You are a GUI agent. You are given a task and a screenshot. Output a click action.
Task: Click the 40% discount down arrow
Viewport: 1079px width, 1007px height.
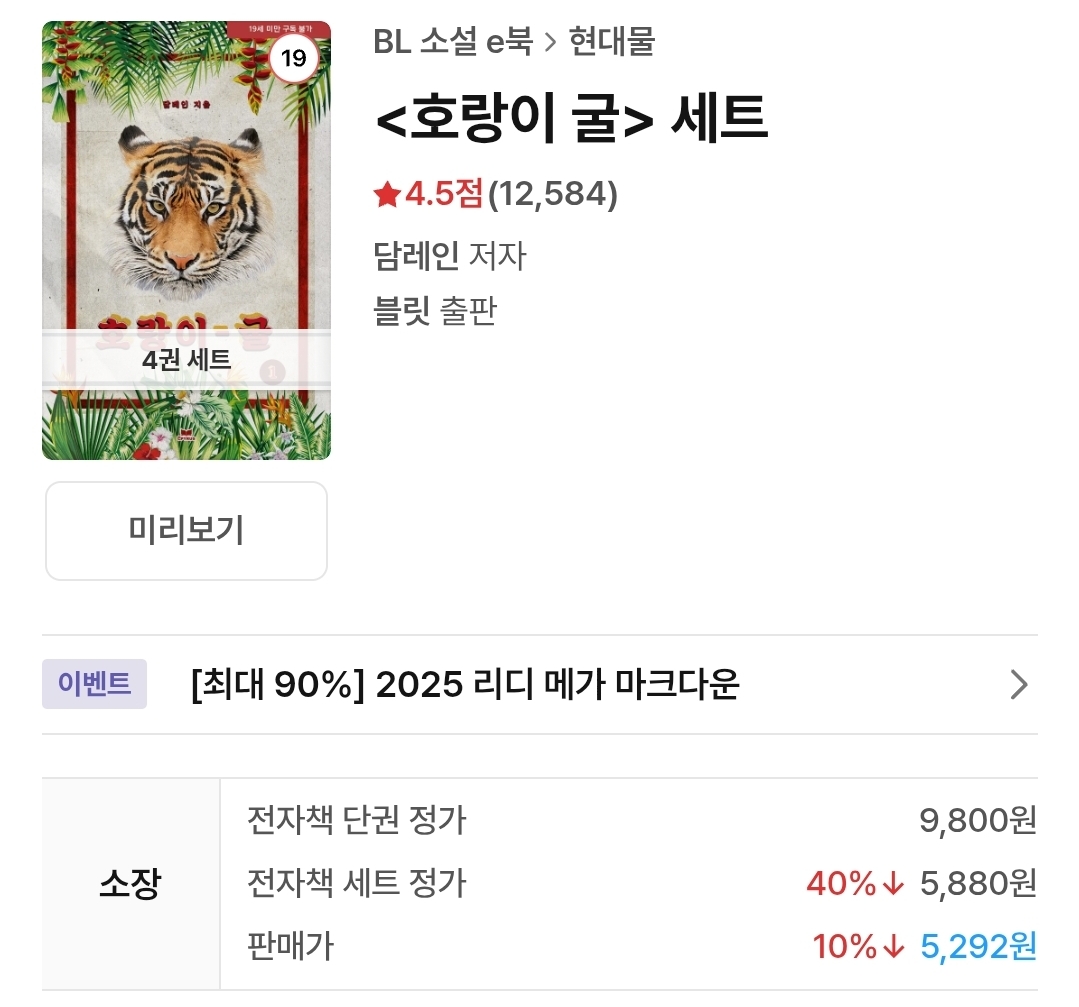coord(894,884)
